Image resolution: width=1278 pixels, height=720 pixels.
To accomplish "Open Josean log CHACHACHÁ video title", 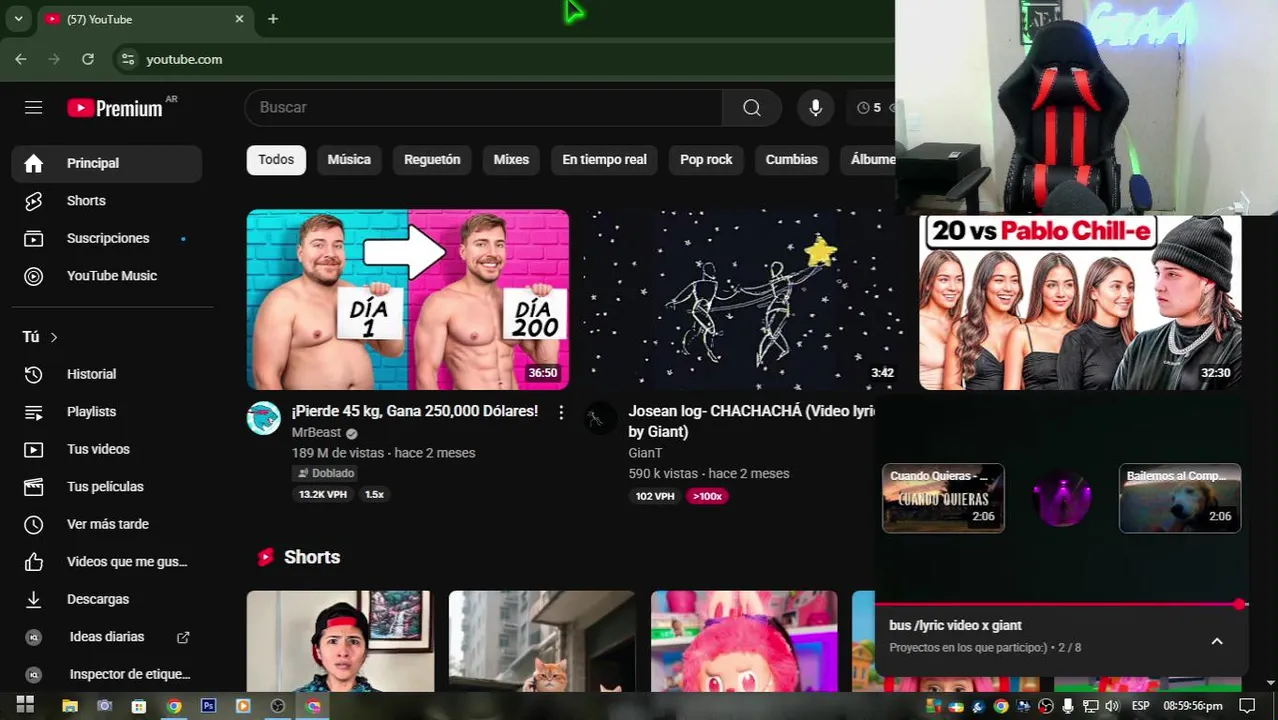I will tap(752, 421).
